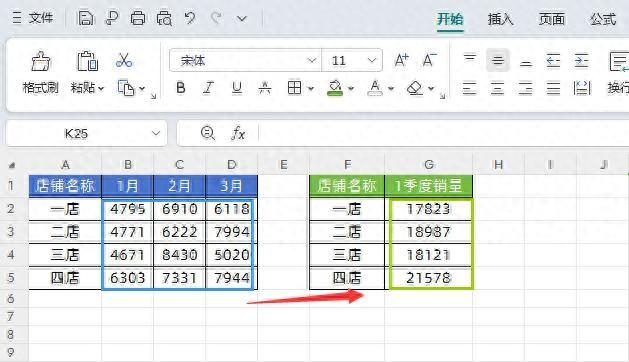Select cell G2 containing 17823
This screenshot has height=362, width=629.
[x=428, y=209]
